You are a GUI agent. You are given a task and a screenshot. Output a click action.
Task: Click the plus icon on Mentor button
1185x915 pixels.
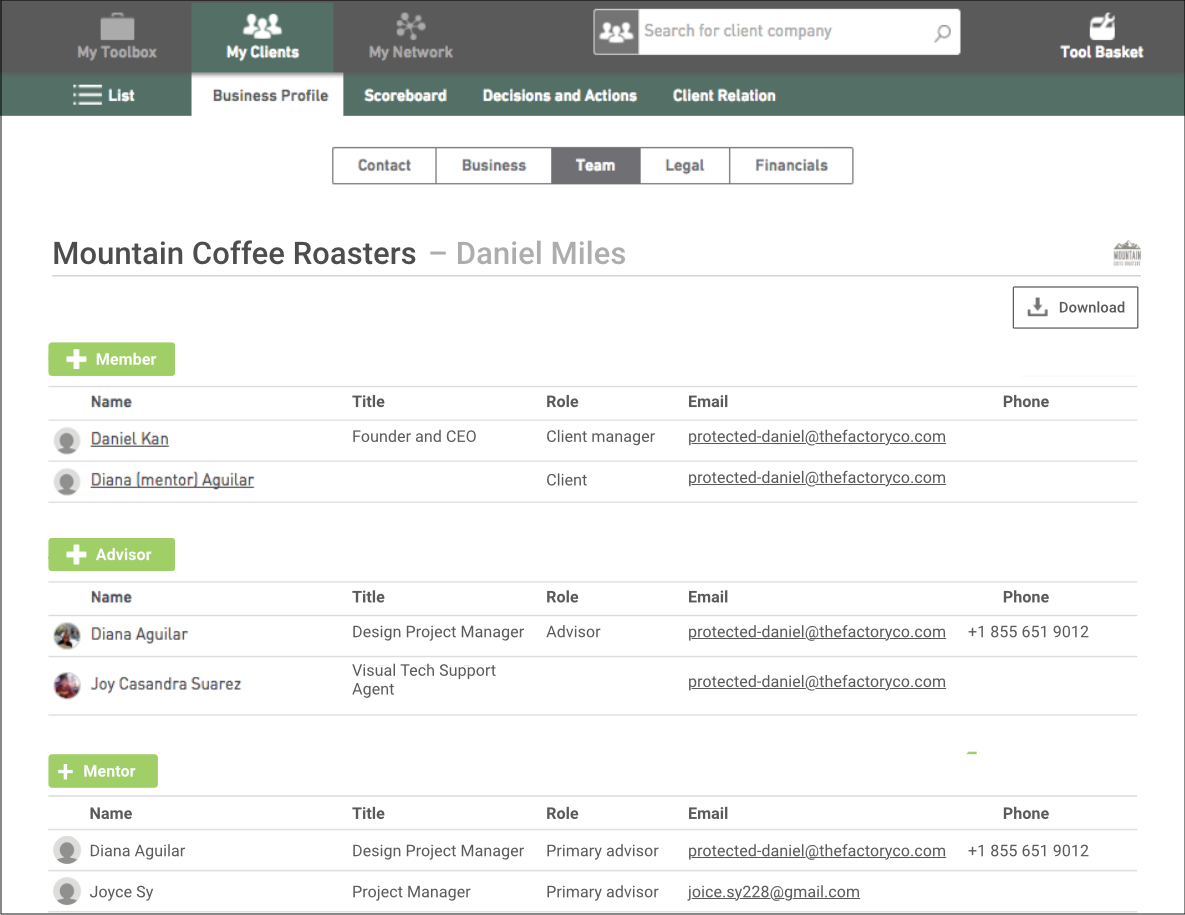click(x=66, y=771)
